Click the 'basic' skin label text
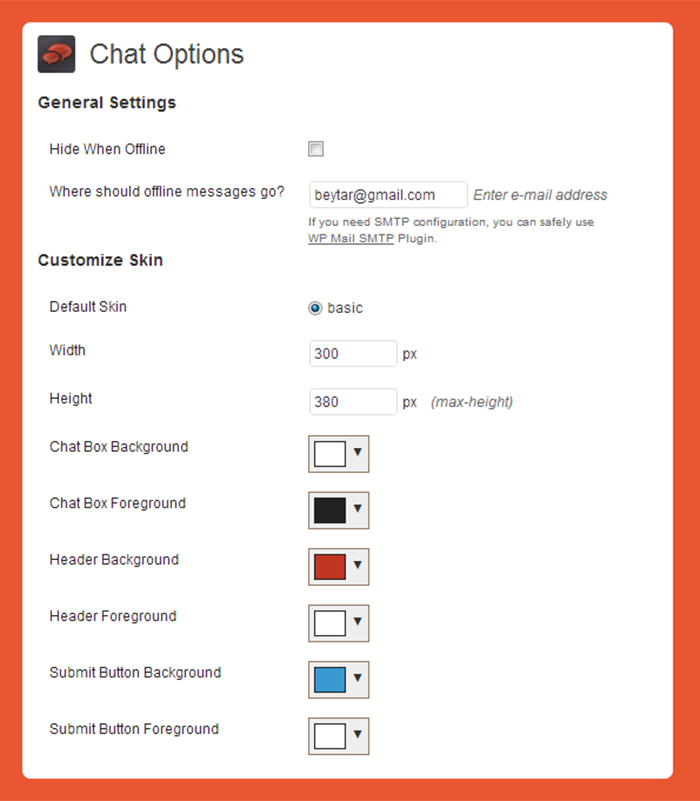The width and height of the screenshot is (700, 801). click(x=345, y=308)
